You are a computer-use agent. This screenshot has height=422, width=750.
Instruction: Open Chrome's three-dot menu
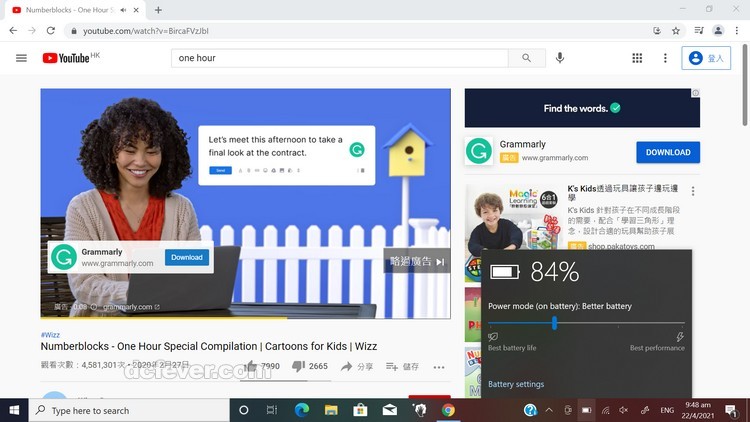click(737, 31)
